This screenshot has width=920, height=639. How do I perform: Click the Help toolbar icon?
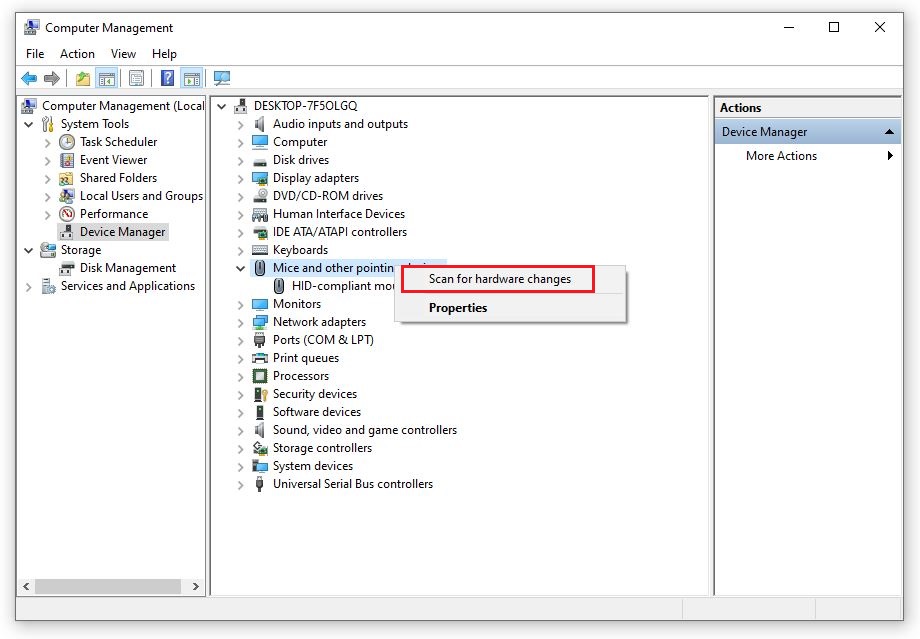tap(166, 78)
